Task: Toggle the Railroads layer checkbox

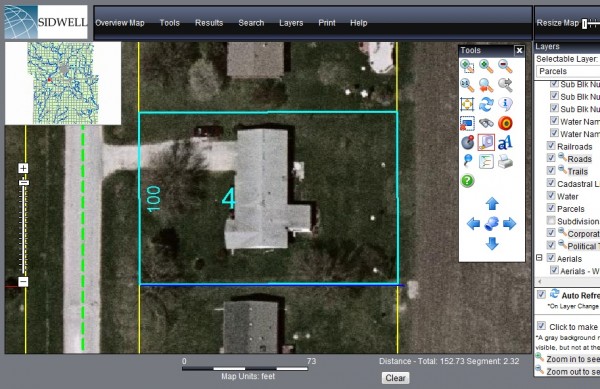Action: [551, 146]
